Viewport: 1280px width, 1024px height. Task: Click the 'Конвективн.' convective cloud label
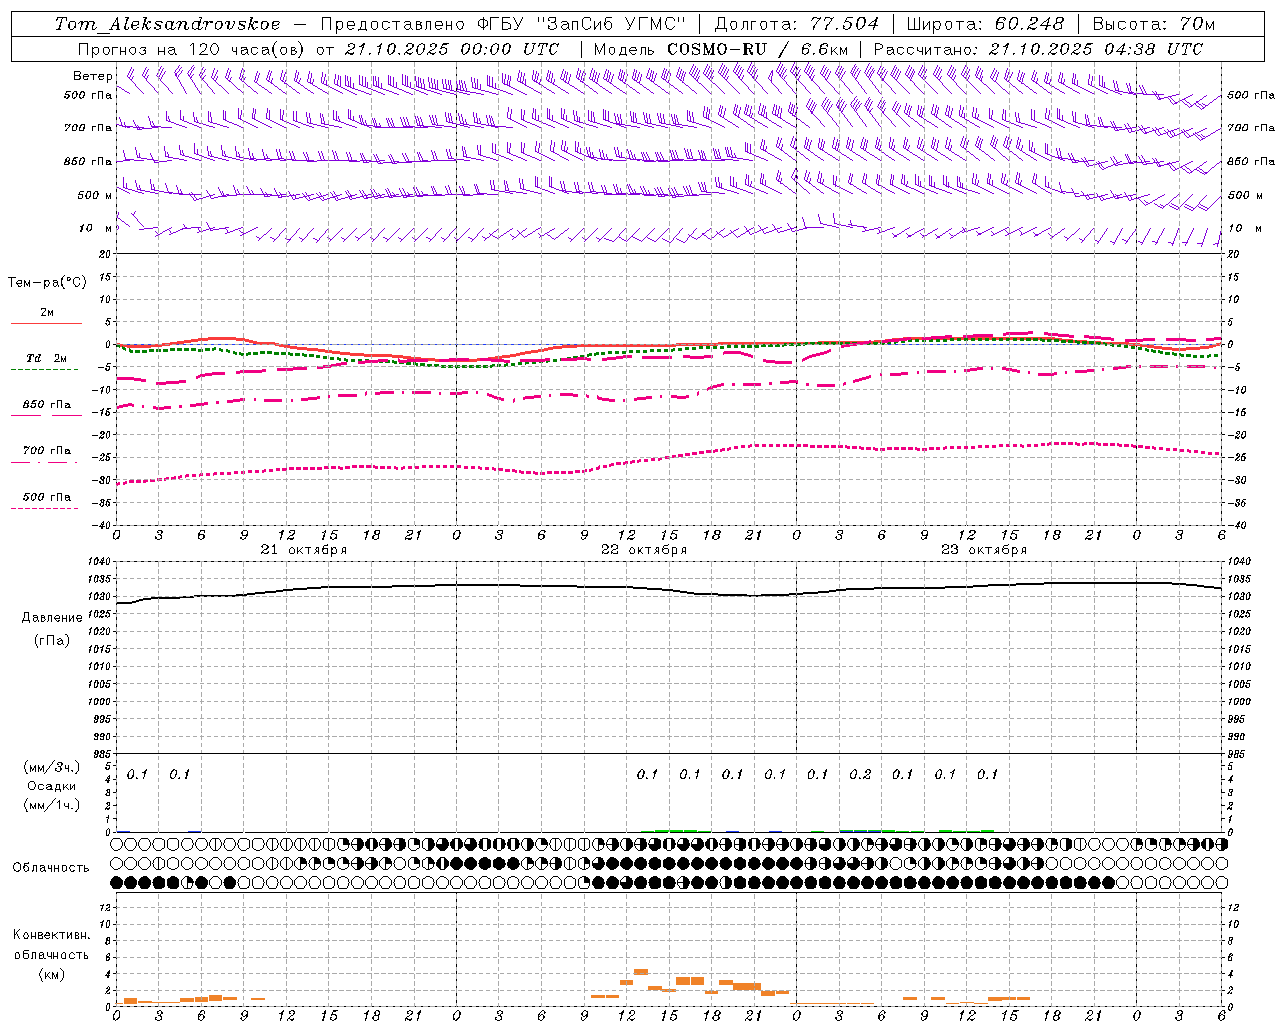coord(52,935)
